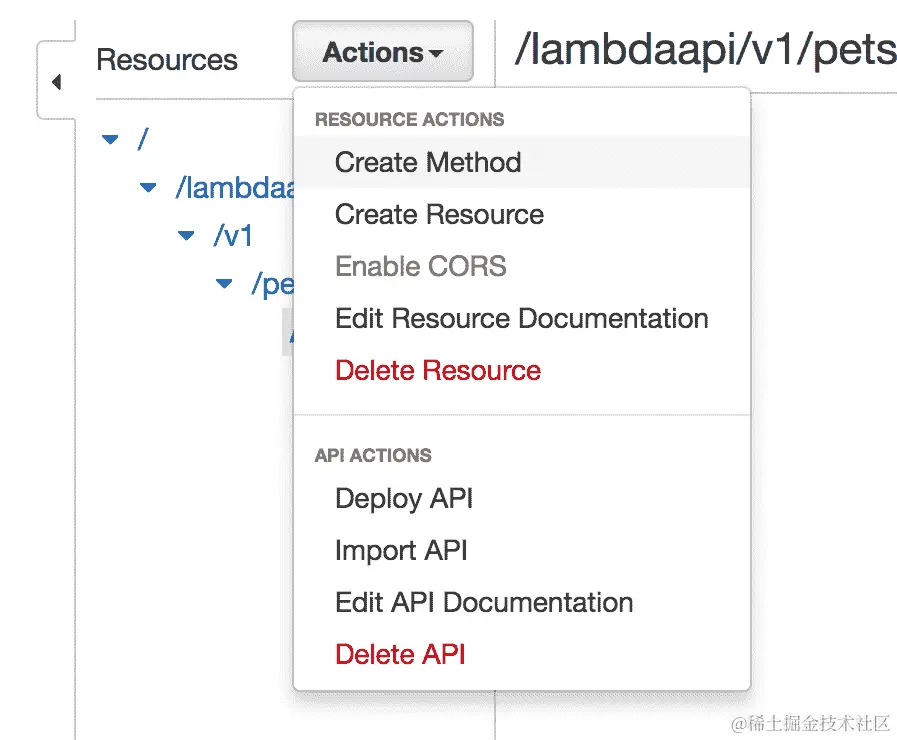This screenshot has height=740, width=897.
Task: Collapse the left sidebar panel arrow
Action: (56, 81)
